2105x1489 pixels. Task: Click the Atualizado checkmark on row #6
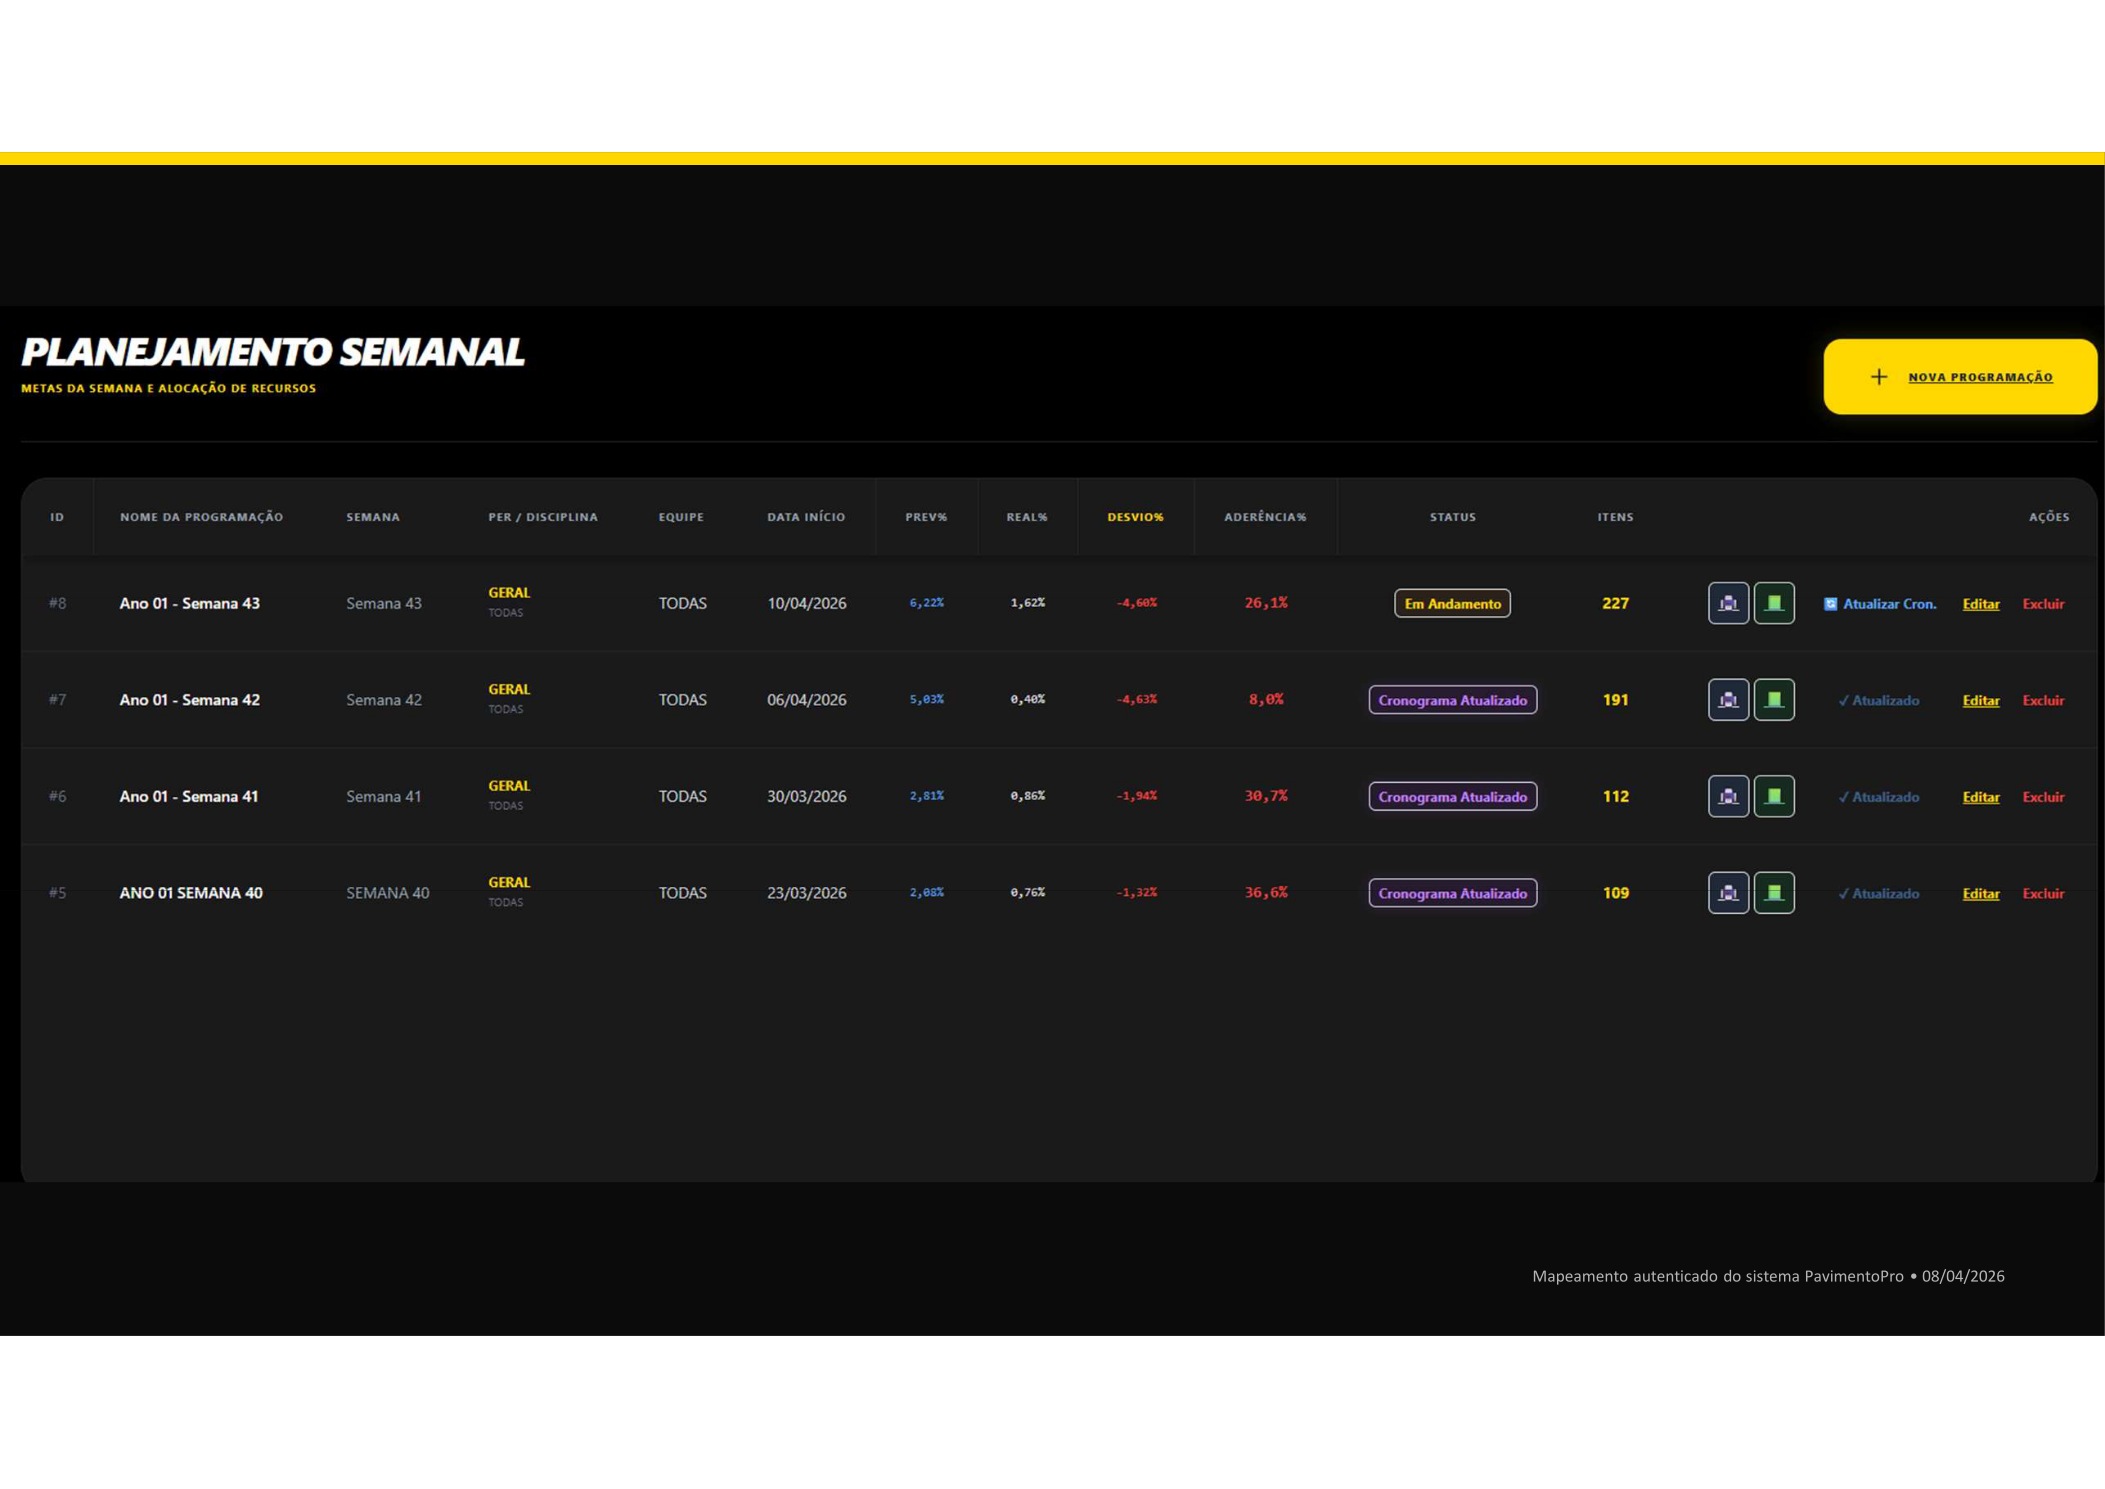tap(1878, 797)
